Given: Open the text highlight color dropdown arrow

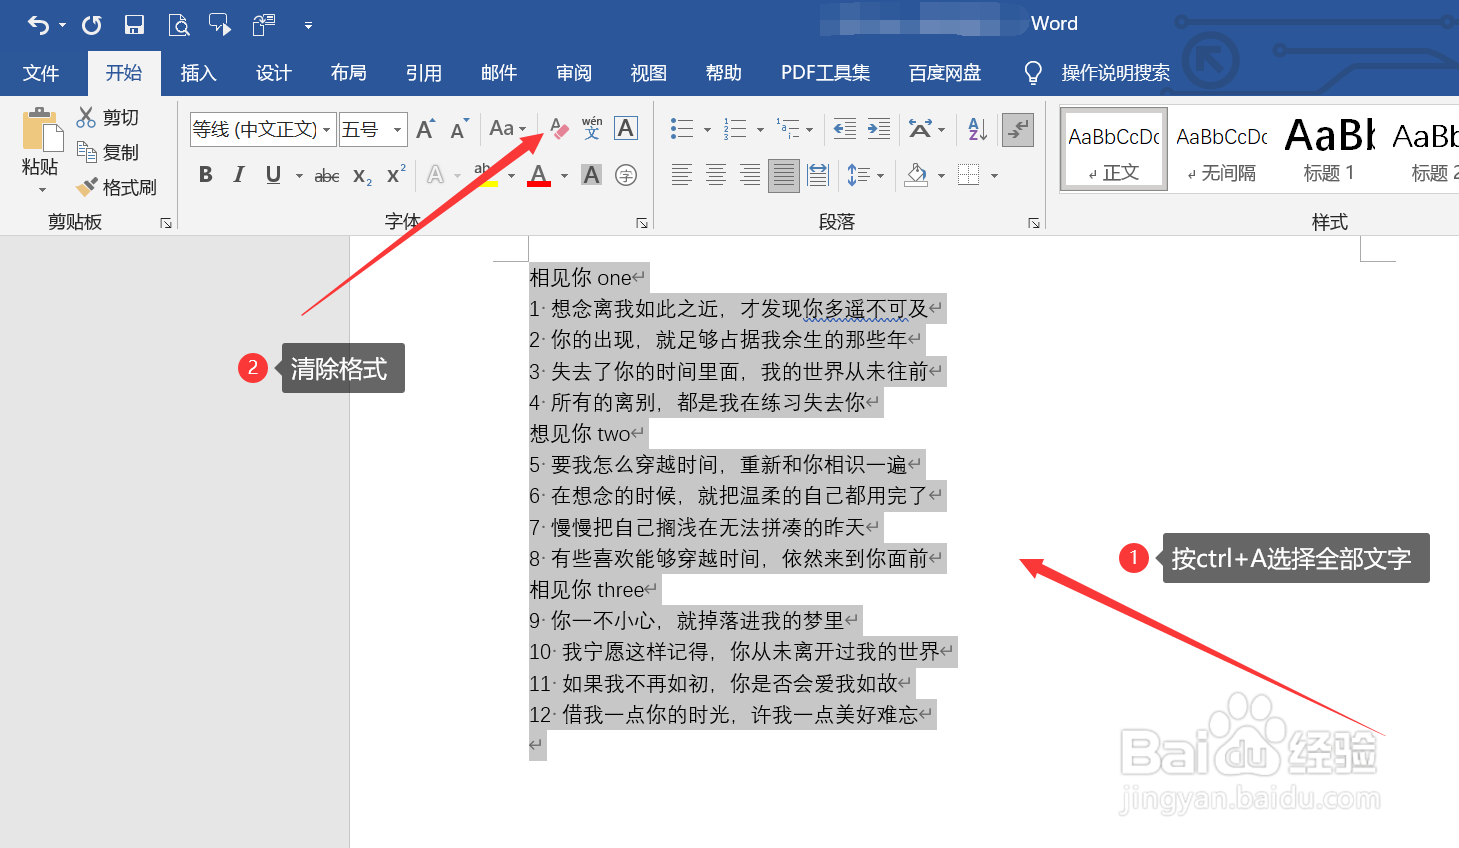Looking at the screenshot, I should point(511,174).
